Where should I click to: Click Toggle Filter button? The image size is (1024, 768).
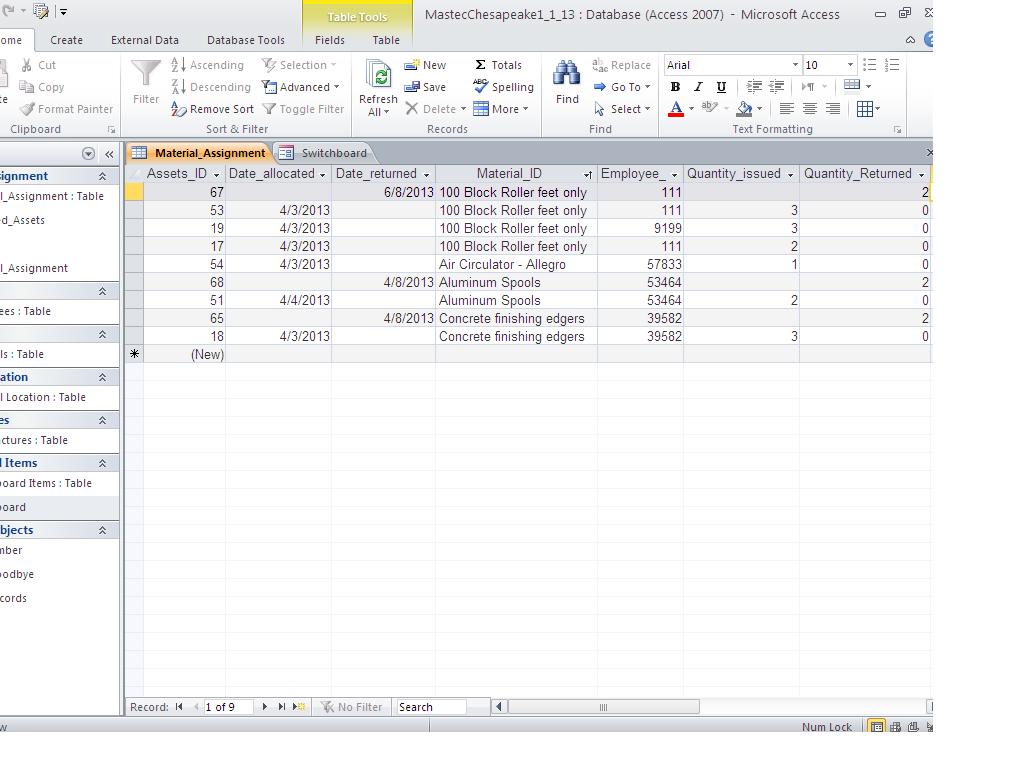pos(303,109)
